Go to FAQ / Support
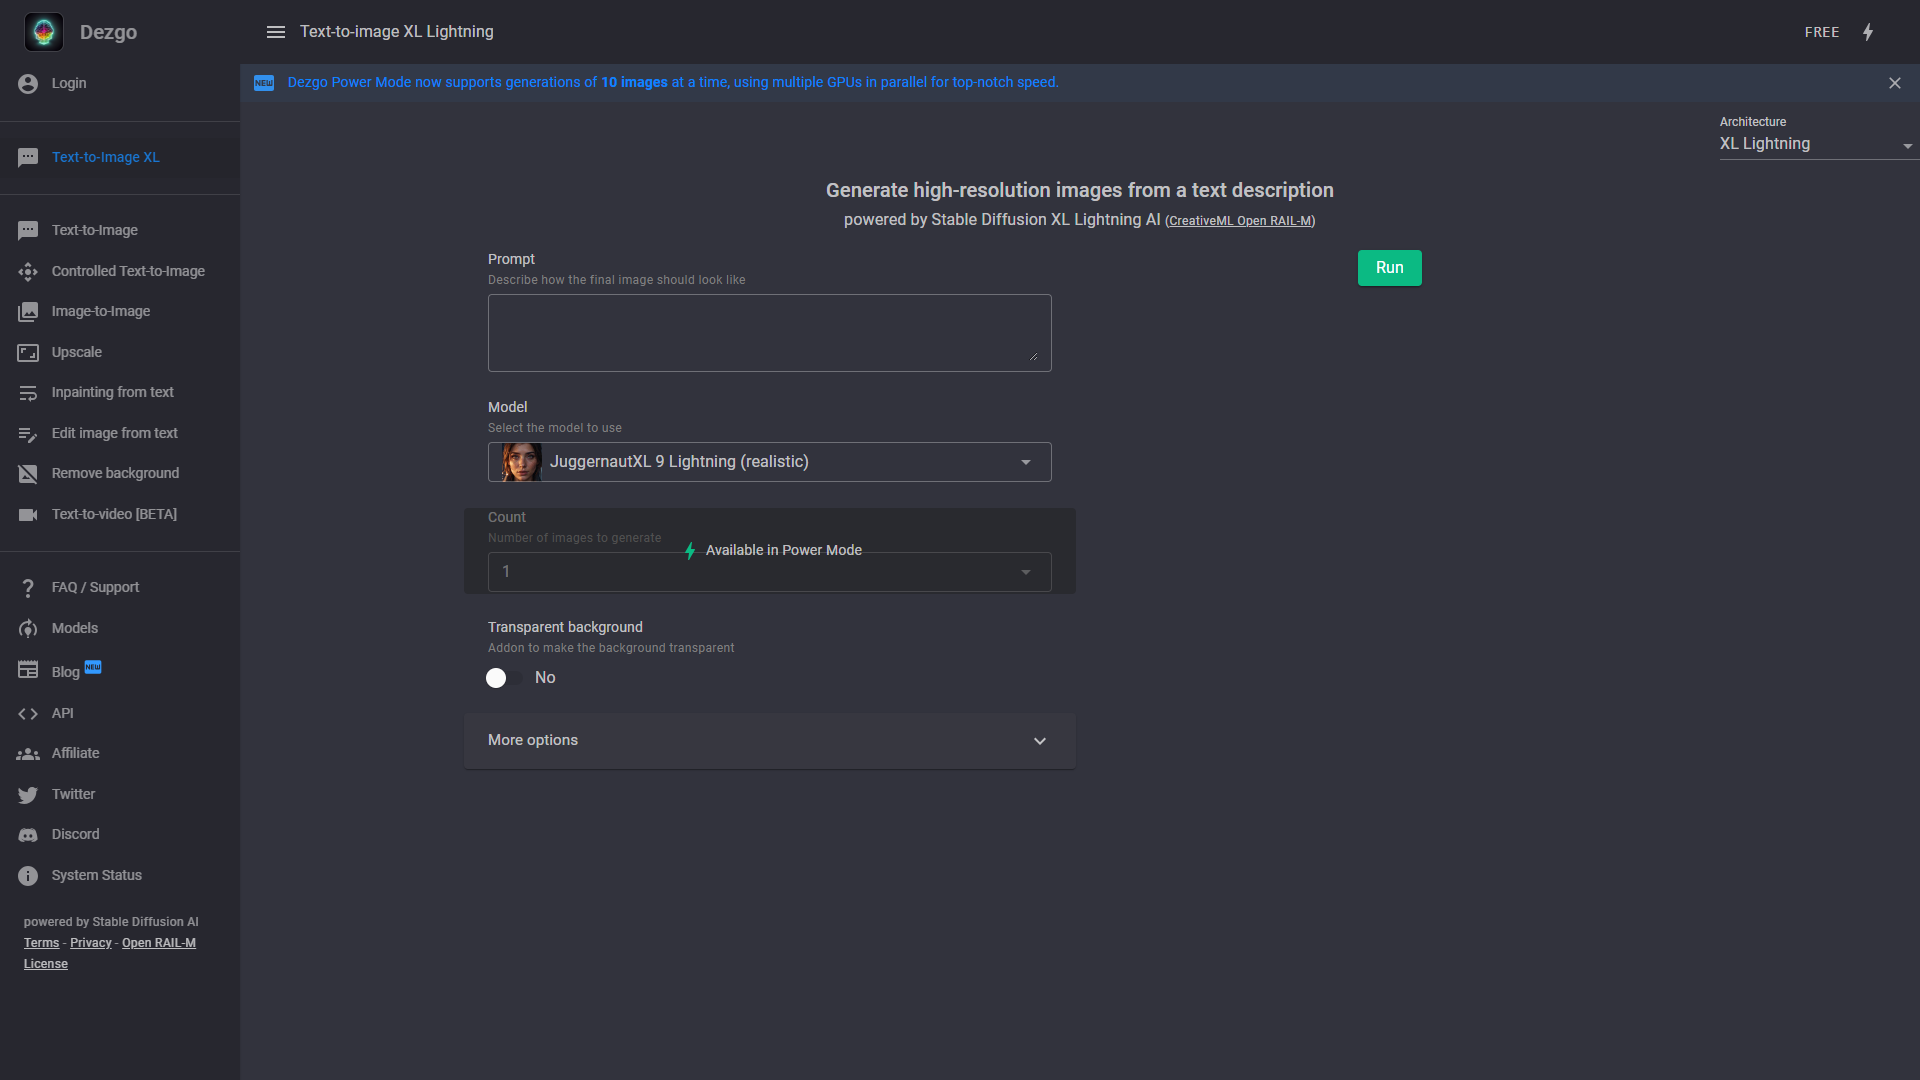The height and width of the screenshot is (1080, 1920). 95,587
